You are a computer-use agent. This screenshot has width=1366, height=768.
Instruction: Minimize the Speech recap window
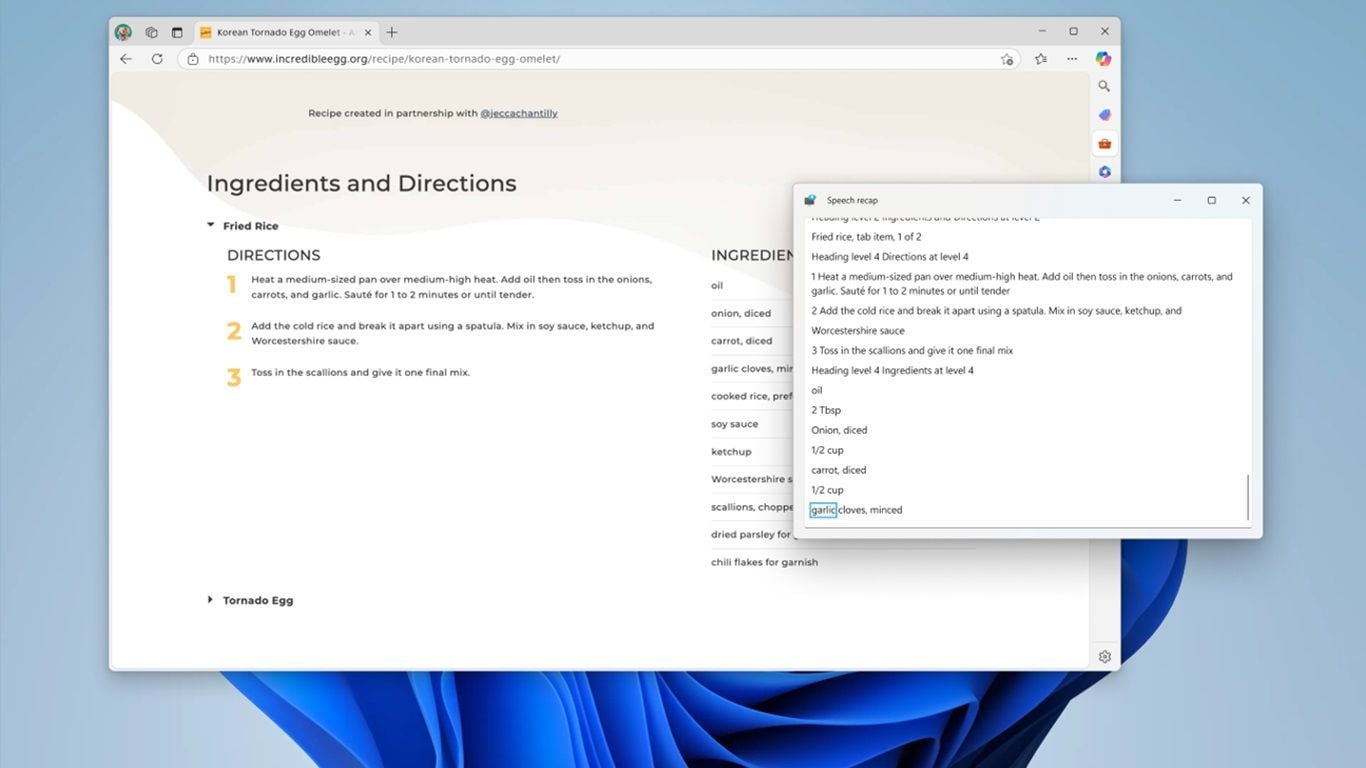[1177, 200]
